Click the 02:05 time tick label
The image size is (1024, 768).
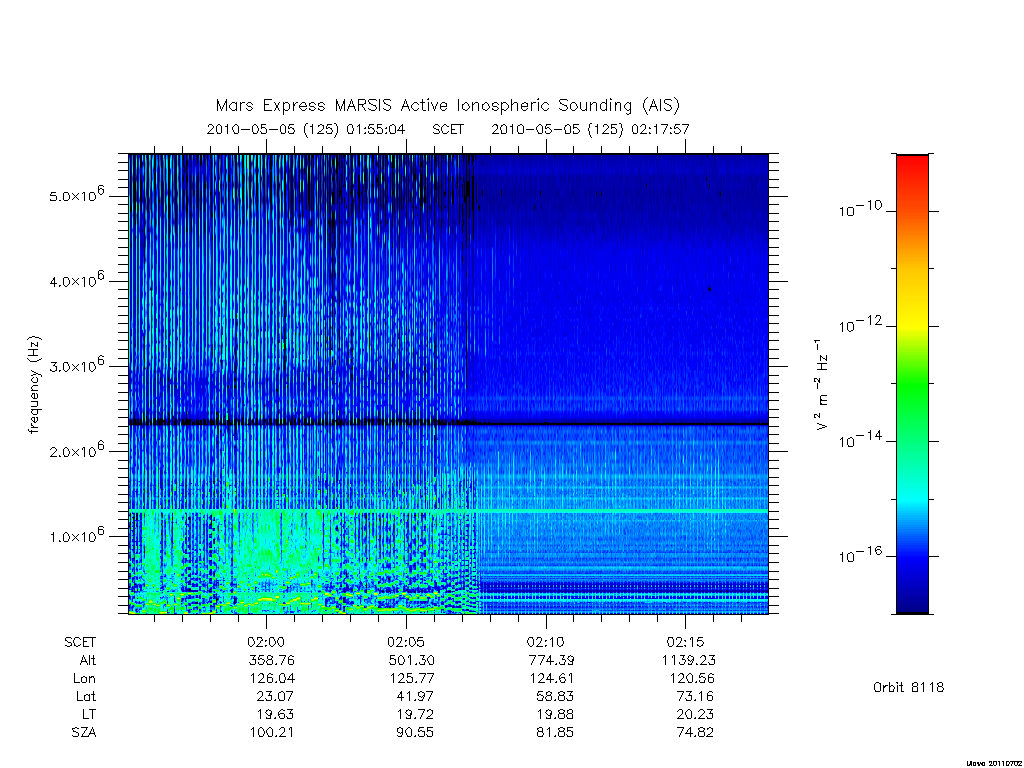pos(406,642)
